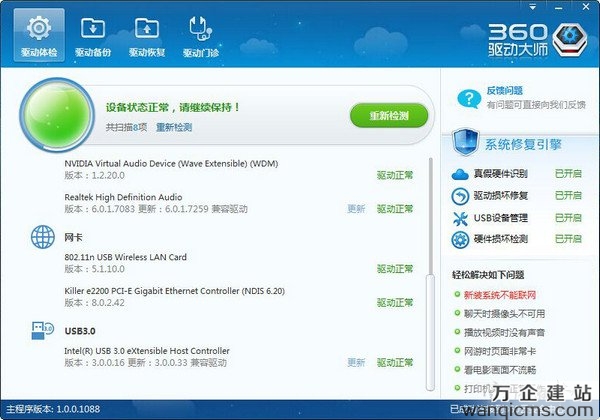
Task: Open the 驱动体检 gear tab
Action: tap(39, 35)
